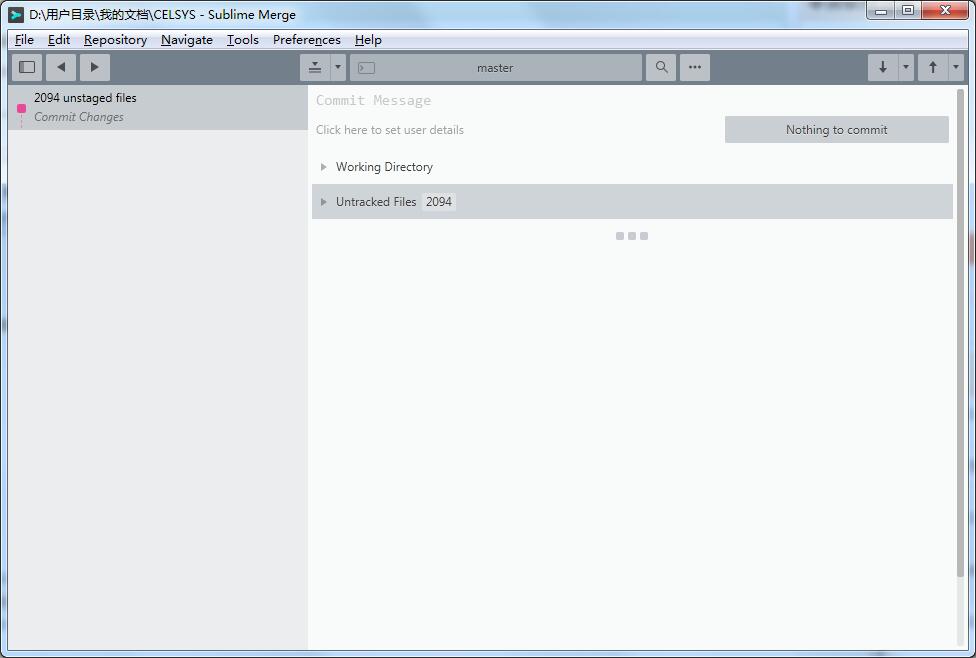The width and height of the screenshot is (976, 658).
Task: Click the Commit Changes label
Action: pos(78,117)
